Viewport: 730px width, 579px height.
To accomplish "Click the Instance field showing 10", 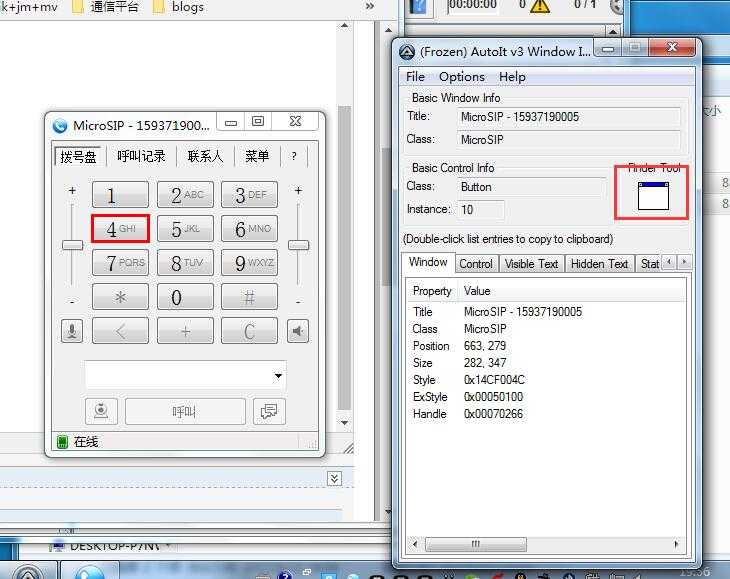I will (x=480, y=209).
